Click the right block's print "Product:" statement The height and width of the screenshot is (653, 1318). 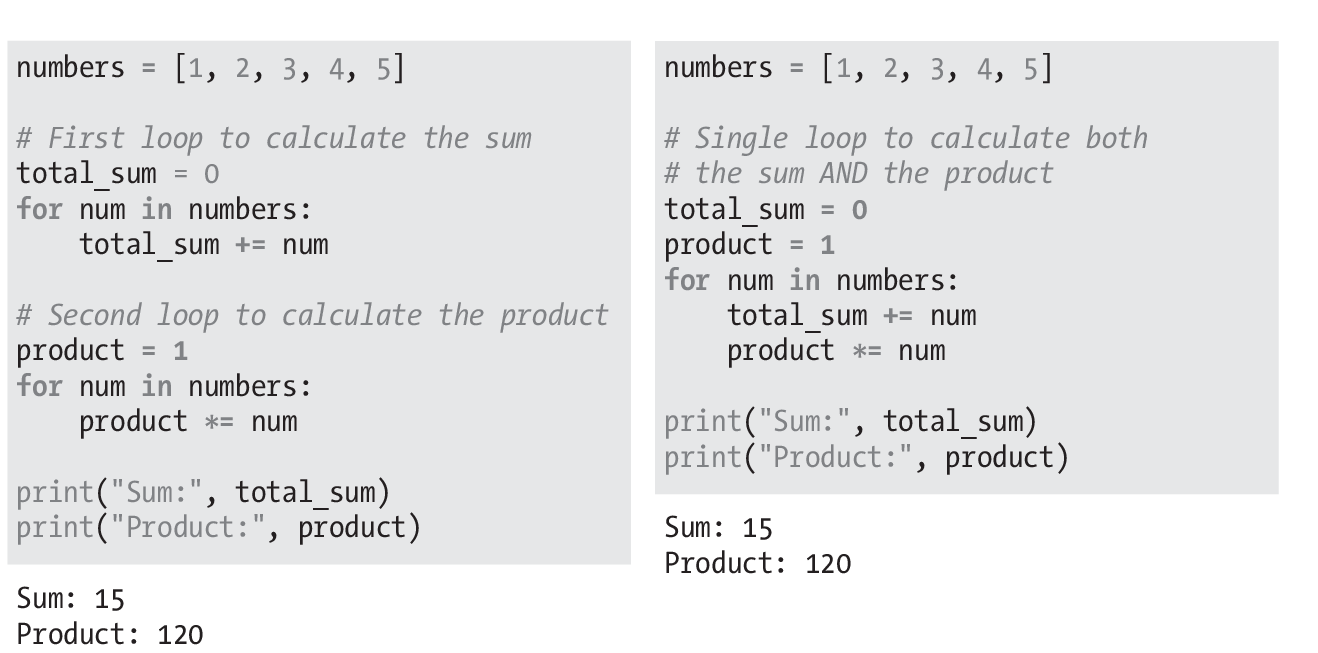coord(867,458)
